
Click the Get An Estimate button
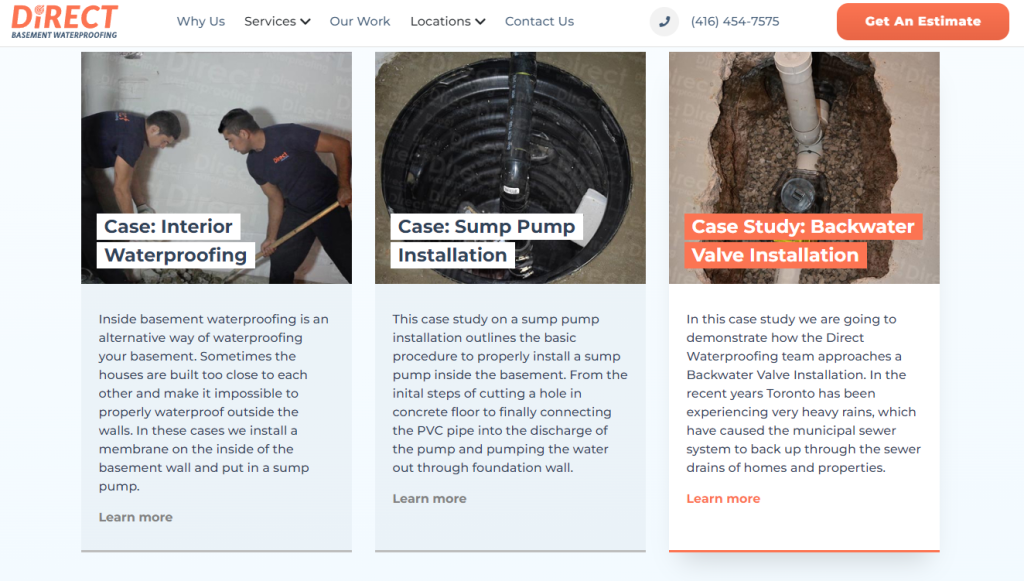click(x=921, y=21)
